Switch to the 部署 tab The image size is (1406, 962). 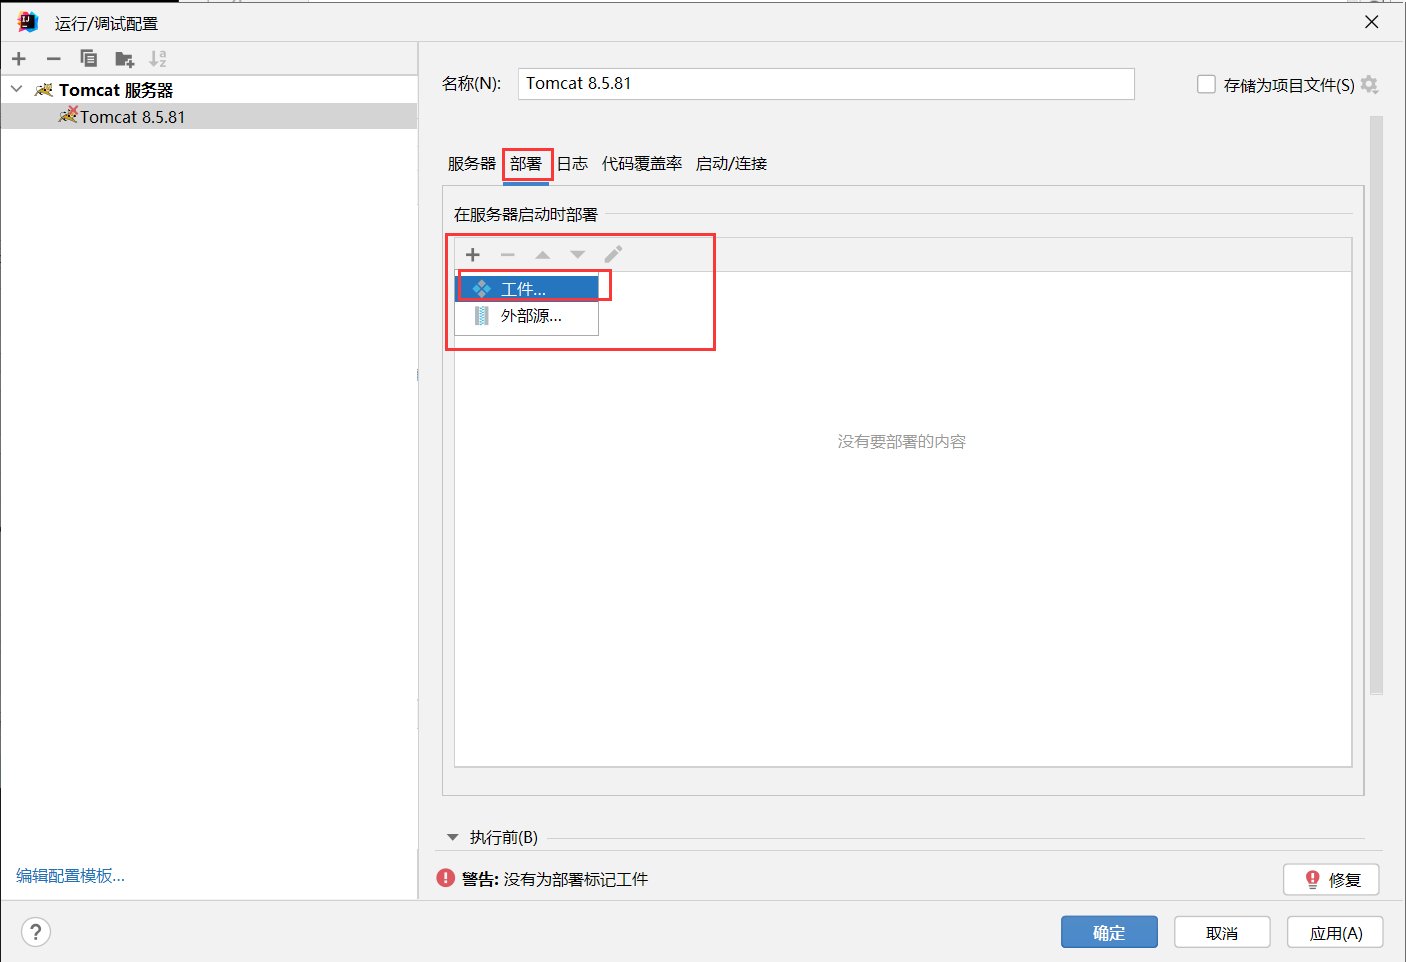click(x=526, y=164)
